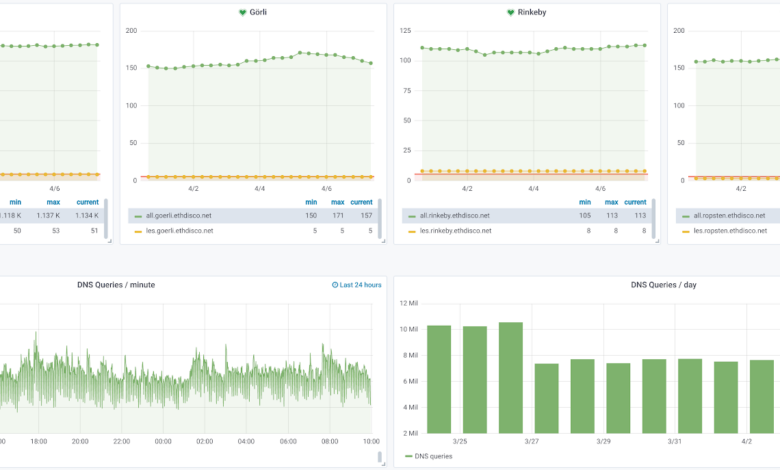Image resolution: width=780 pixels, height=470 pixels.
Task: Click yellow series marker for les.rinkeby.ethdisco.net
Action: coord(411,231)
